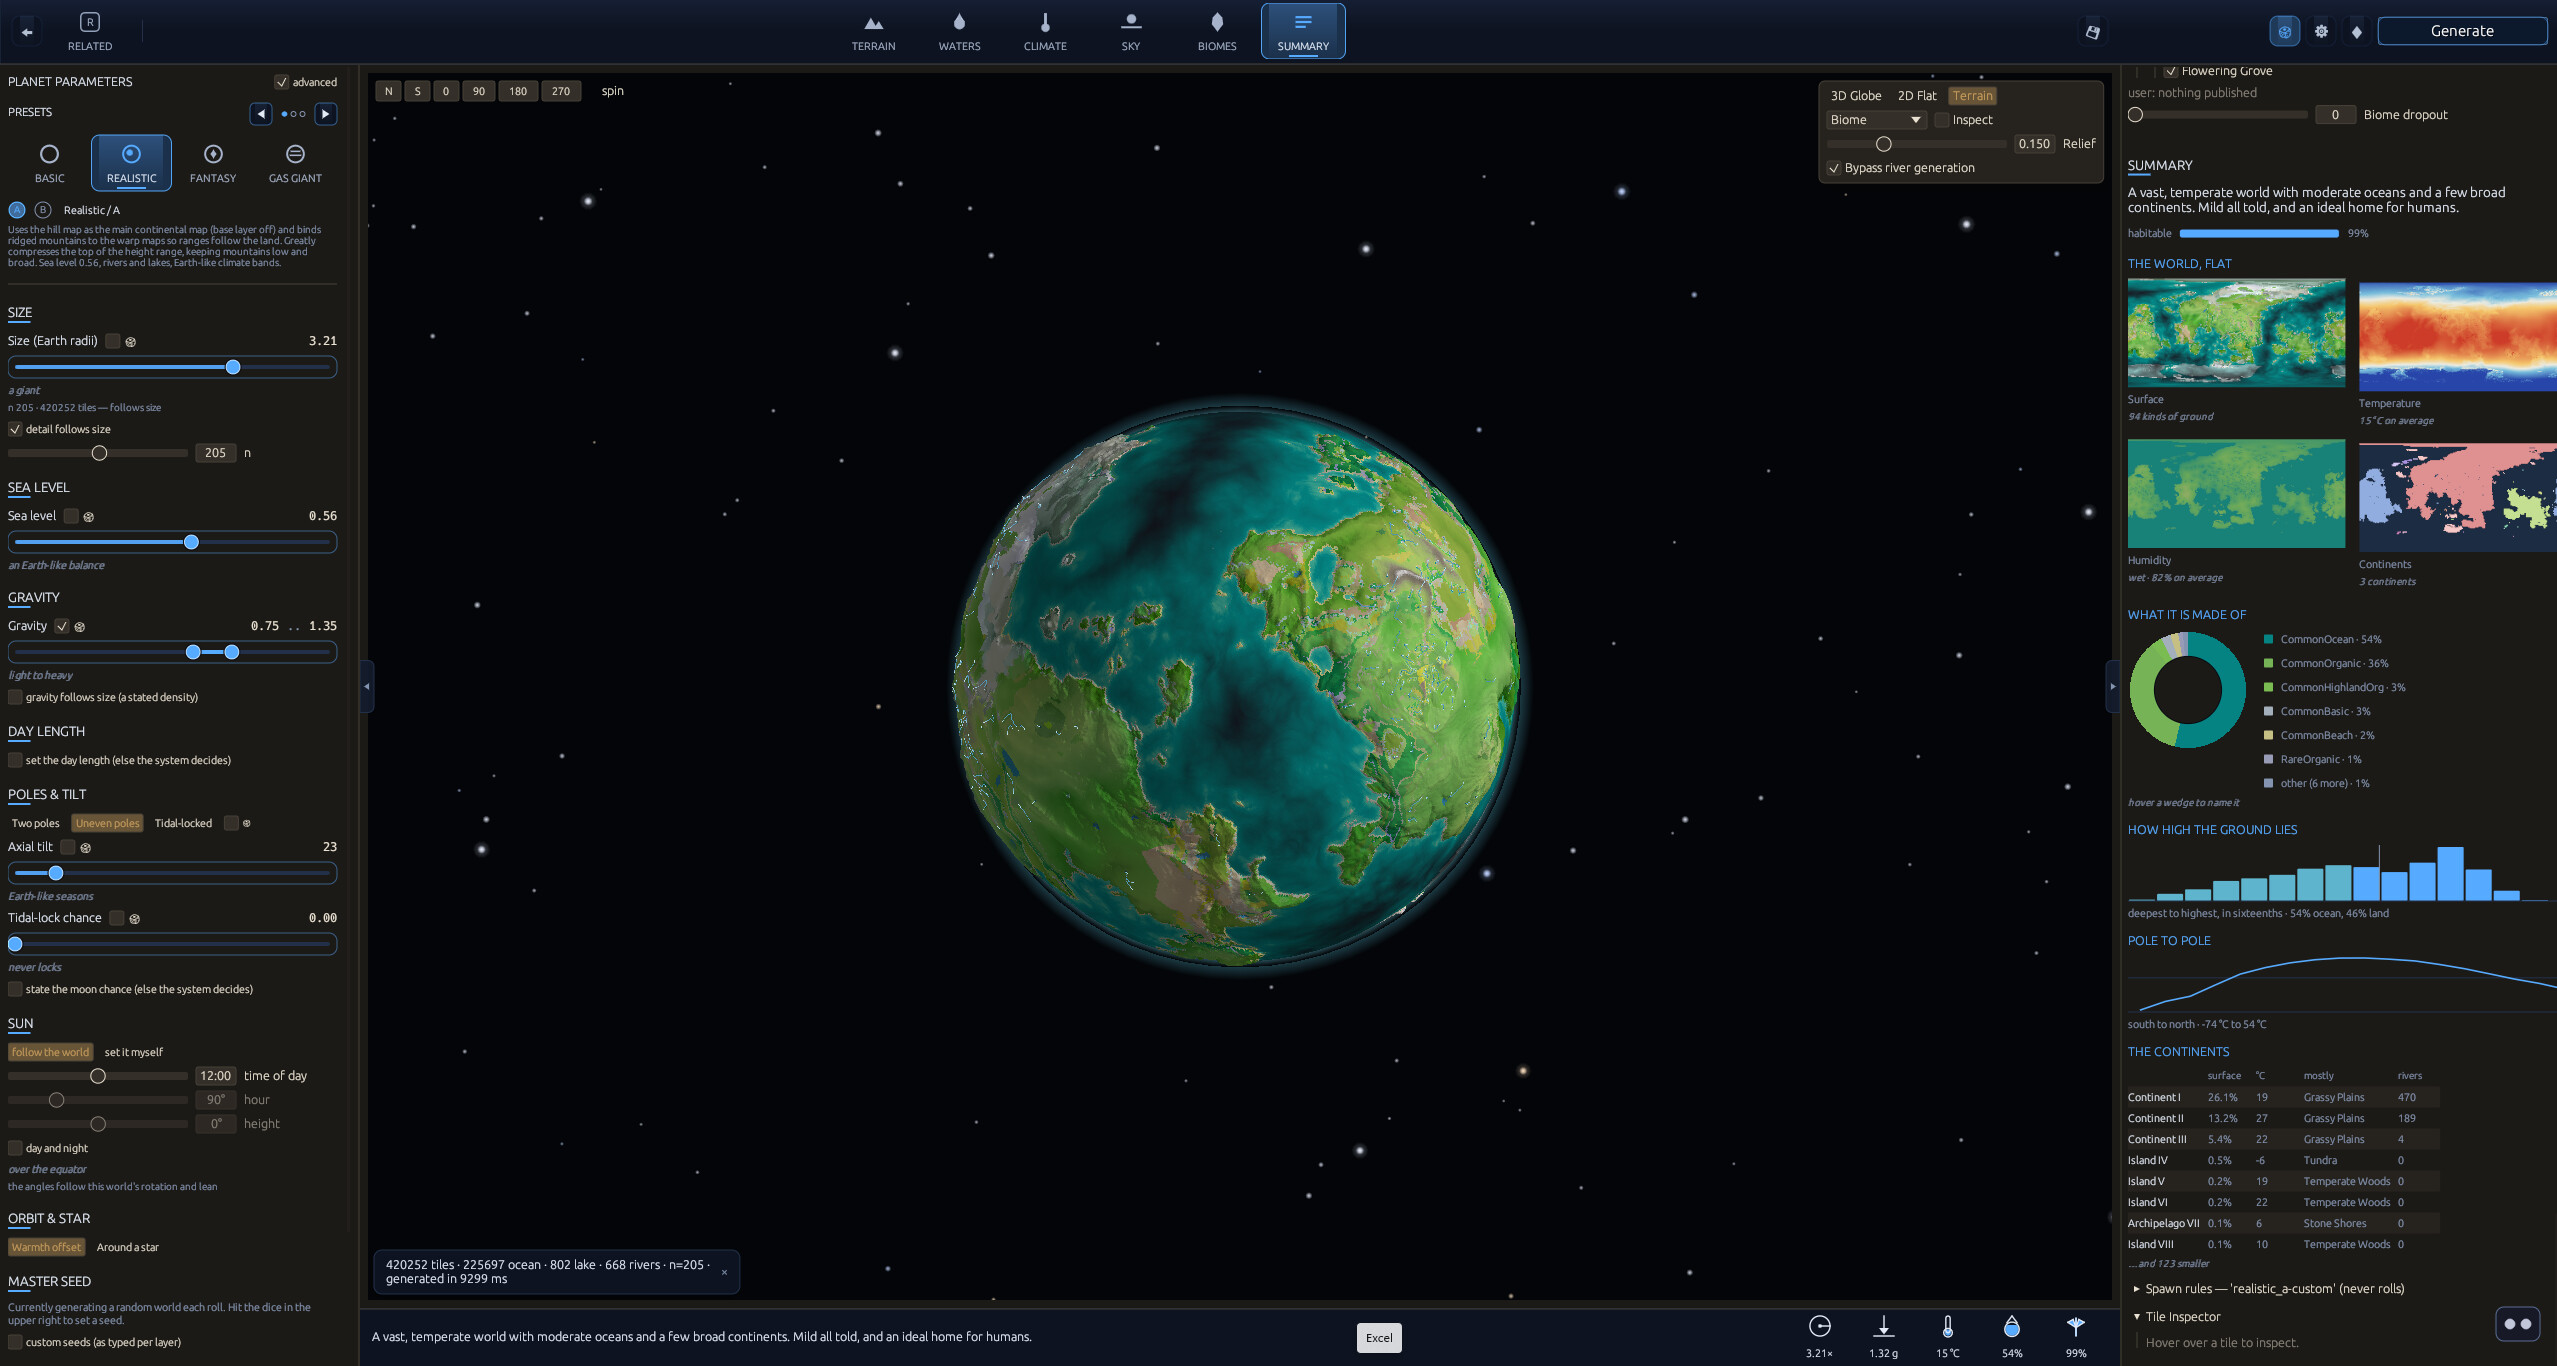Go to previous preset with left arrow

click(261, 114)
